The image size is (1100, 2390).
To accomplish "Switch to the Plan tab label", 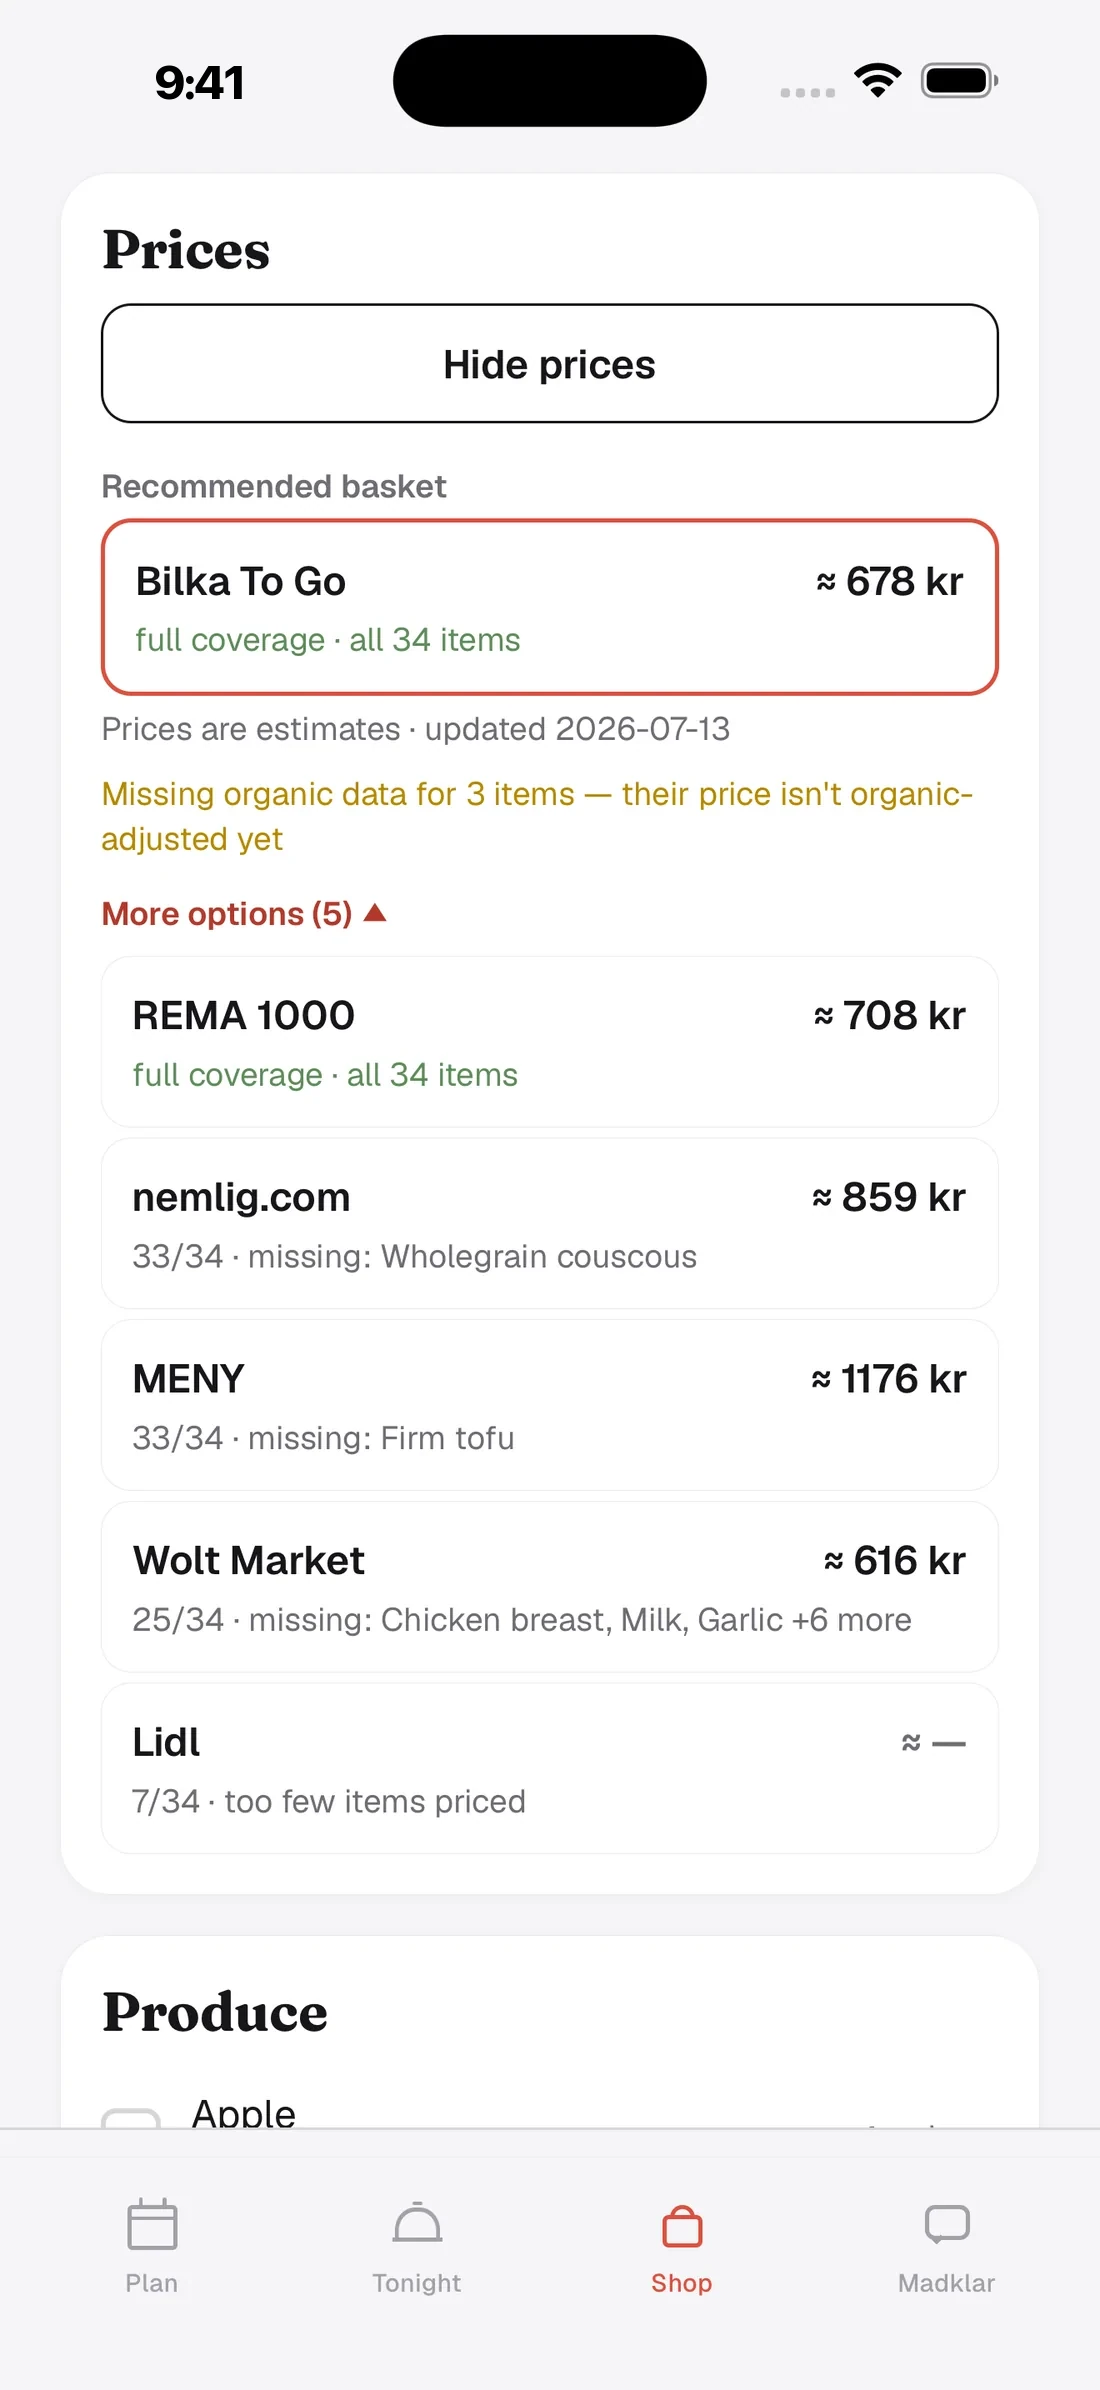I will click(152, 2283).
